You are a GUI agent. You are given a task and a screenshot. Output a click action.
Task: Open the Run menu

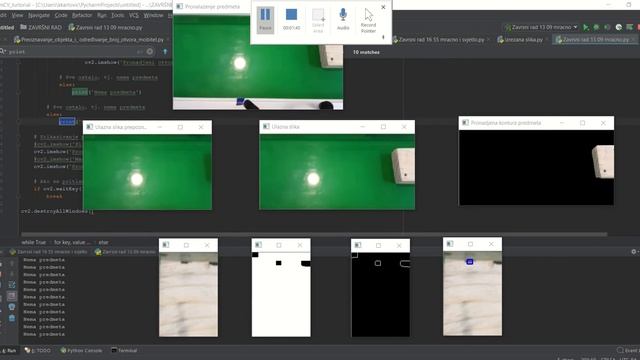(101, 15)
